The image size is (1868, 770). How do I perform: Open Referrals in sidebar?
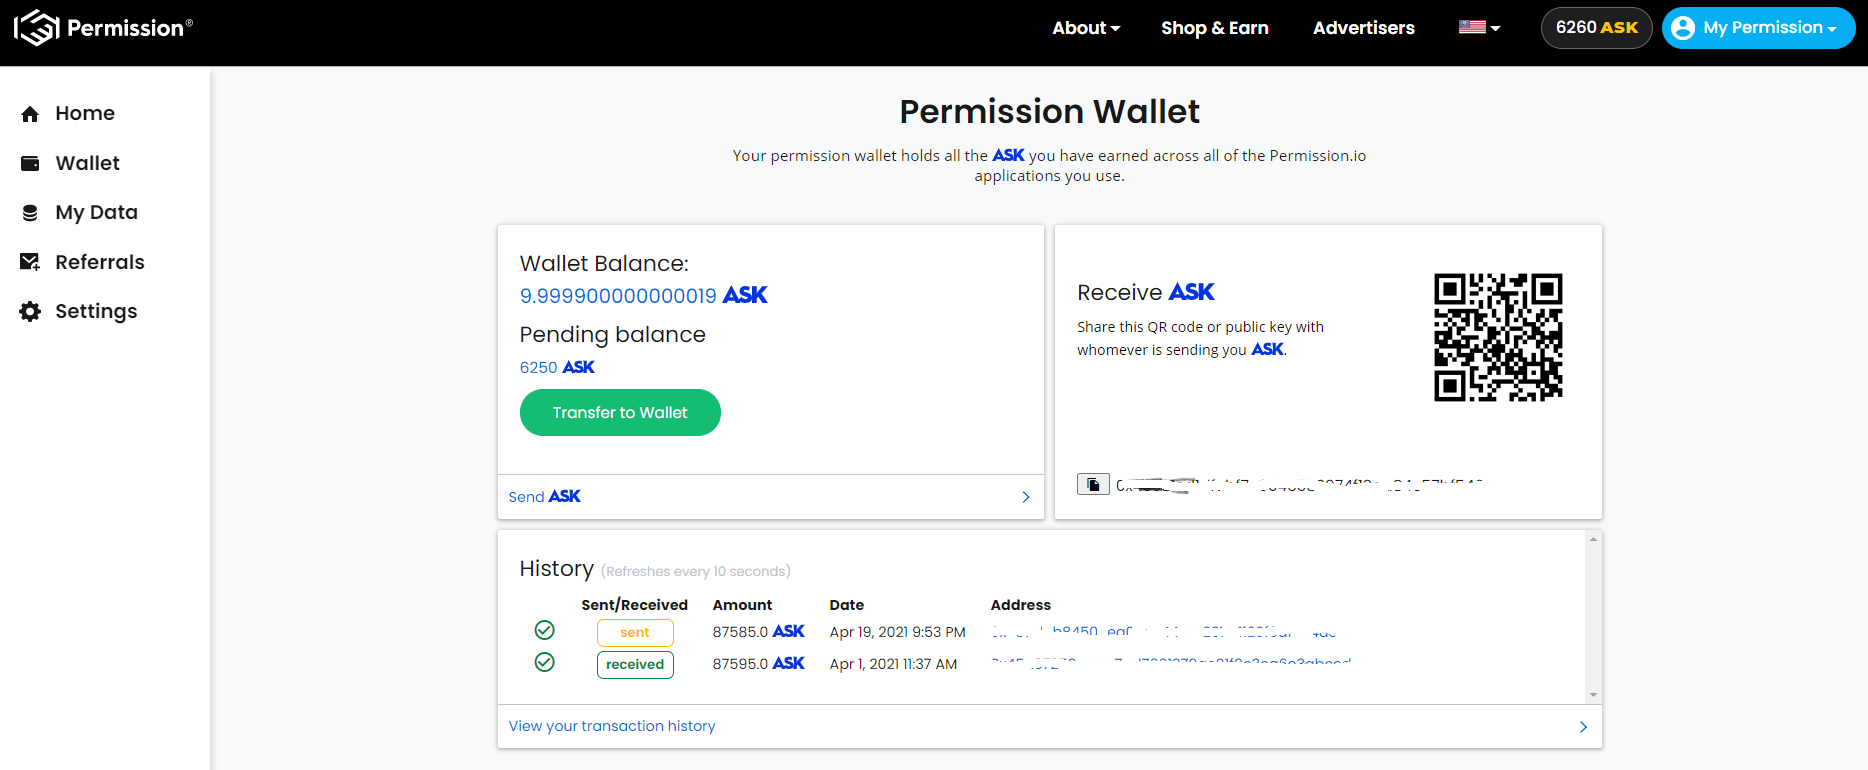click(x=100, y=262)
